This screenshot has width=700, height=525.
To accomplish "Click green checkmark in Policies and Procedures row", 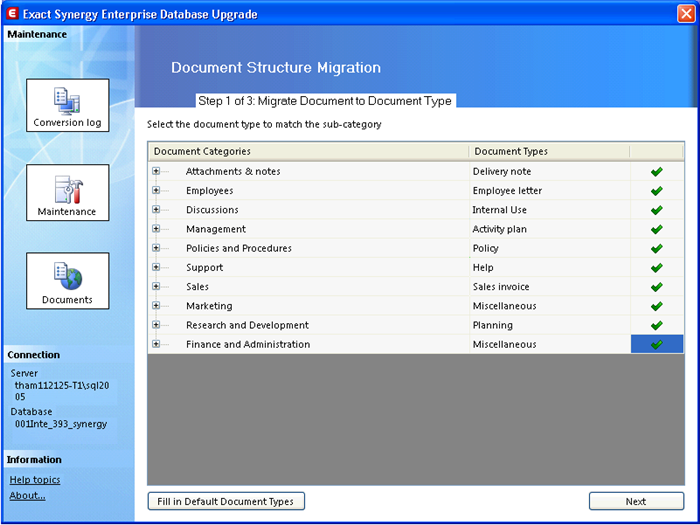I will tap(656, 248).
